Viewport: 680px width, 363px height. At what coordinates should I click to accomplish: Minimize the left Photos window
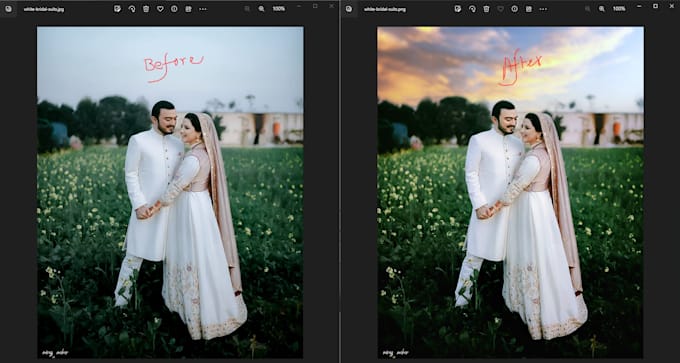[x=299, y=6]
